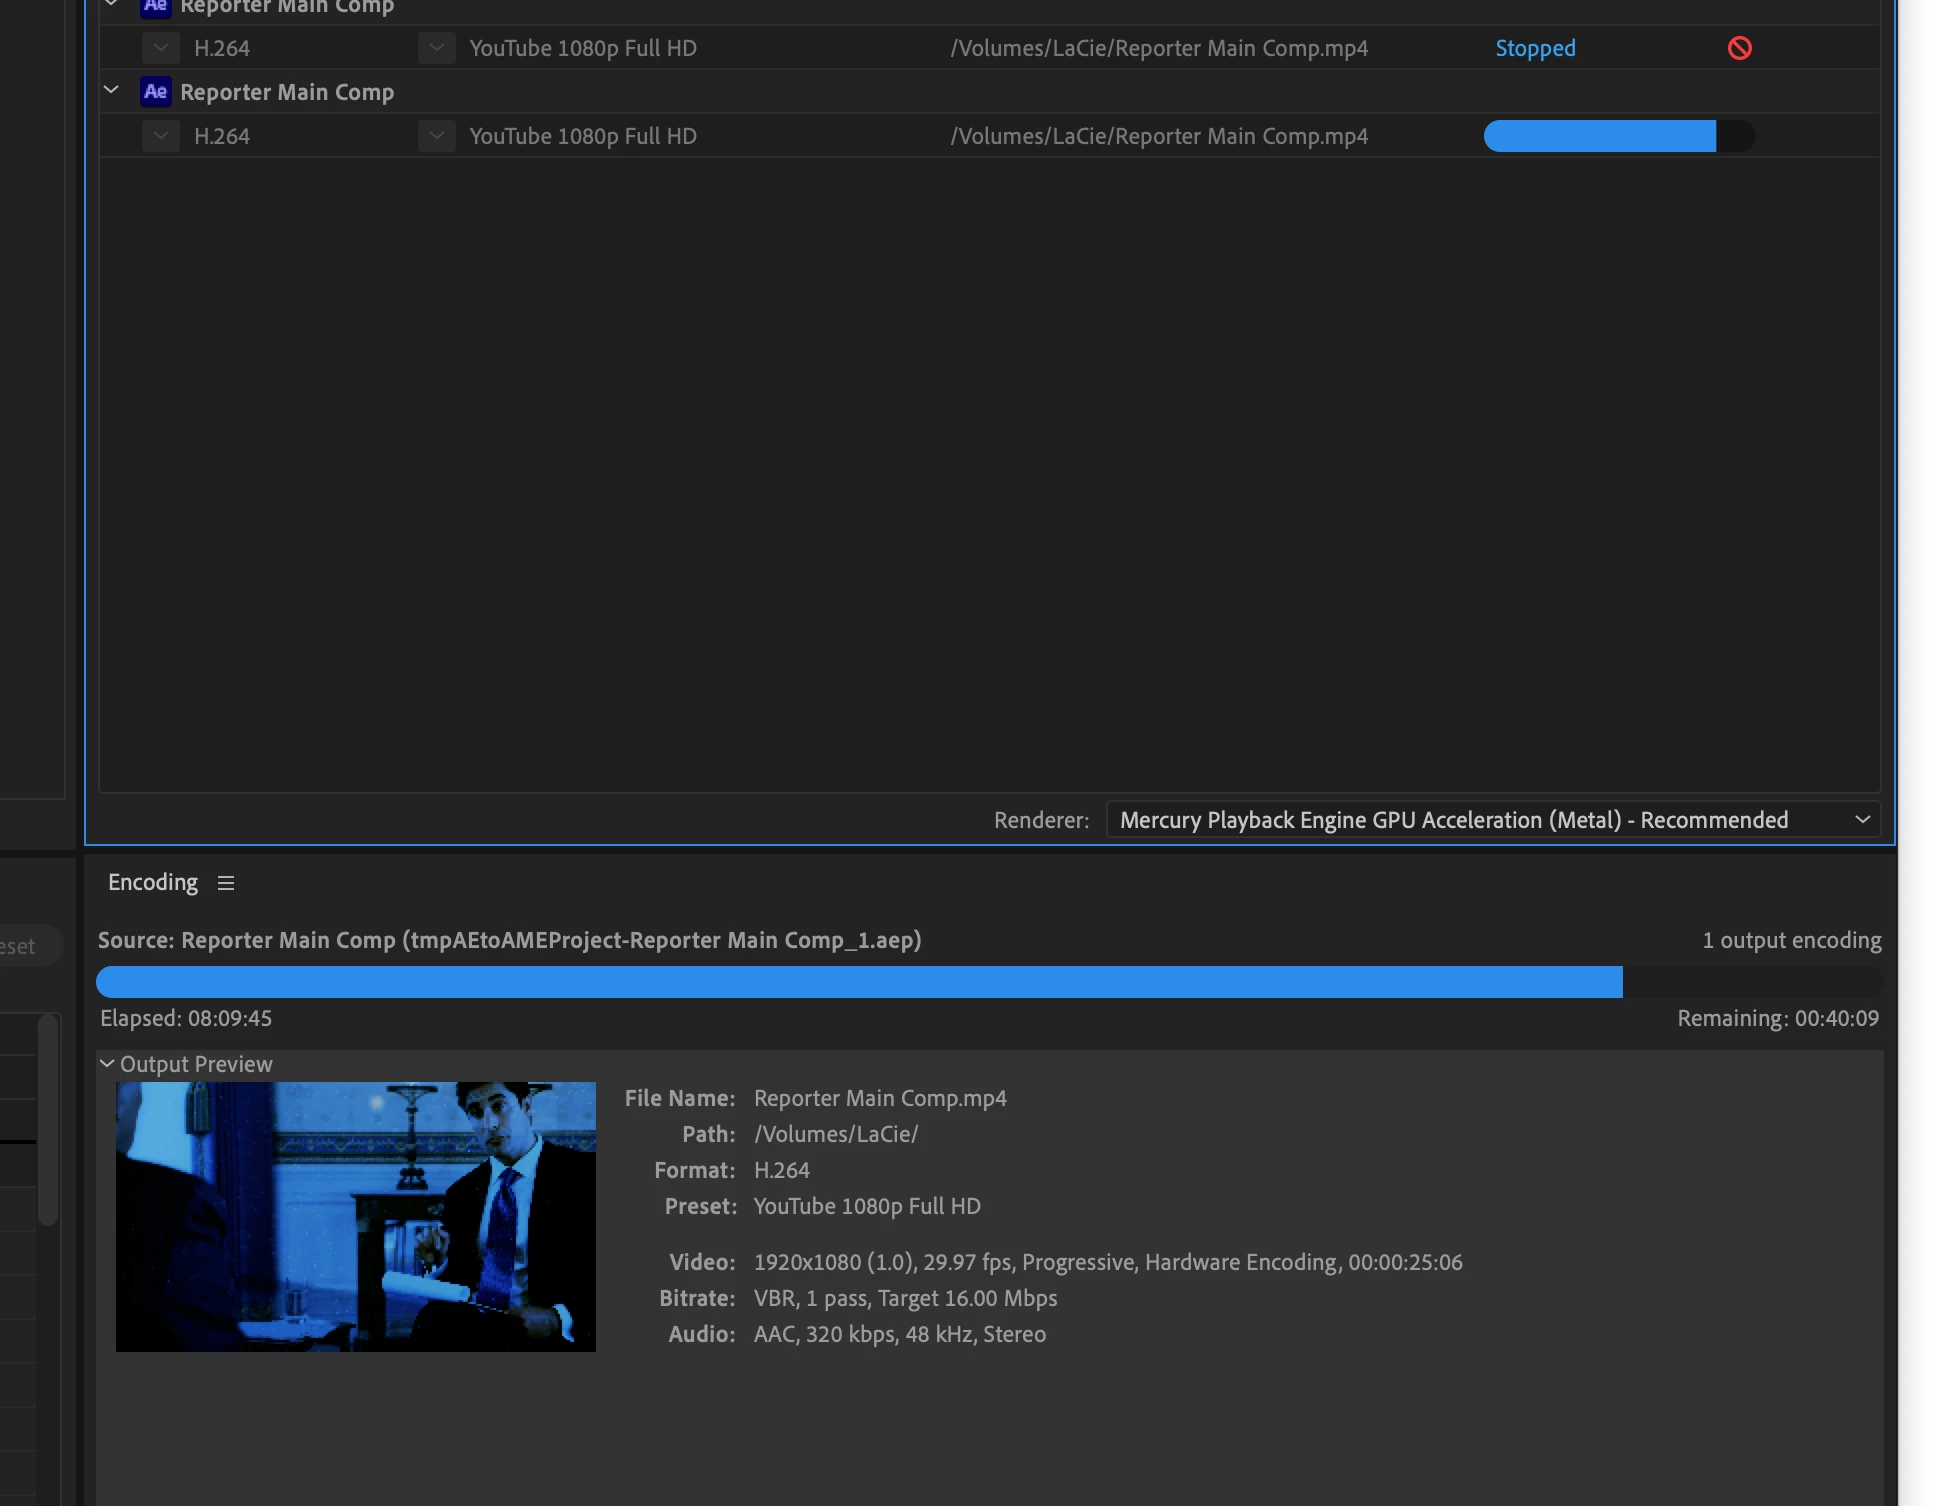Click the Ae icon of second Reporter Main Comp
Image resolution: width=1942 pixels, height=1506 pixels.
click(155, 92)
